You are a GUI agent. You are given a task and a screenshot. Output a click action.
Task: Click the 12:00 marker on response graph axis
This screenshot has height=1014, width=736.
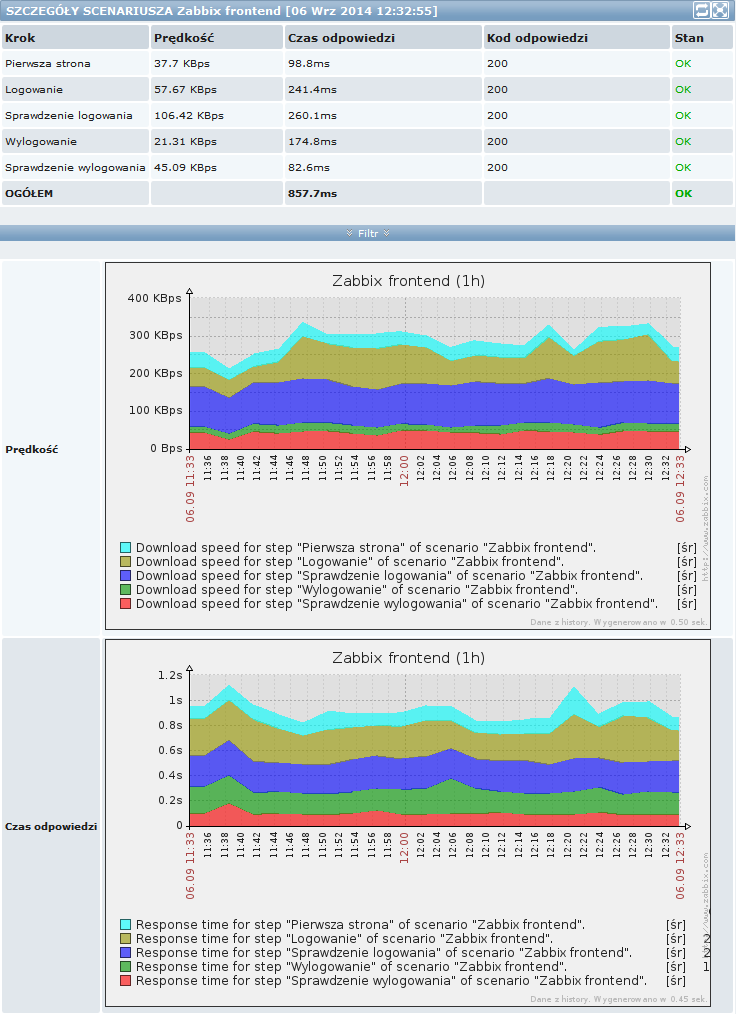point(404,848)
